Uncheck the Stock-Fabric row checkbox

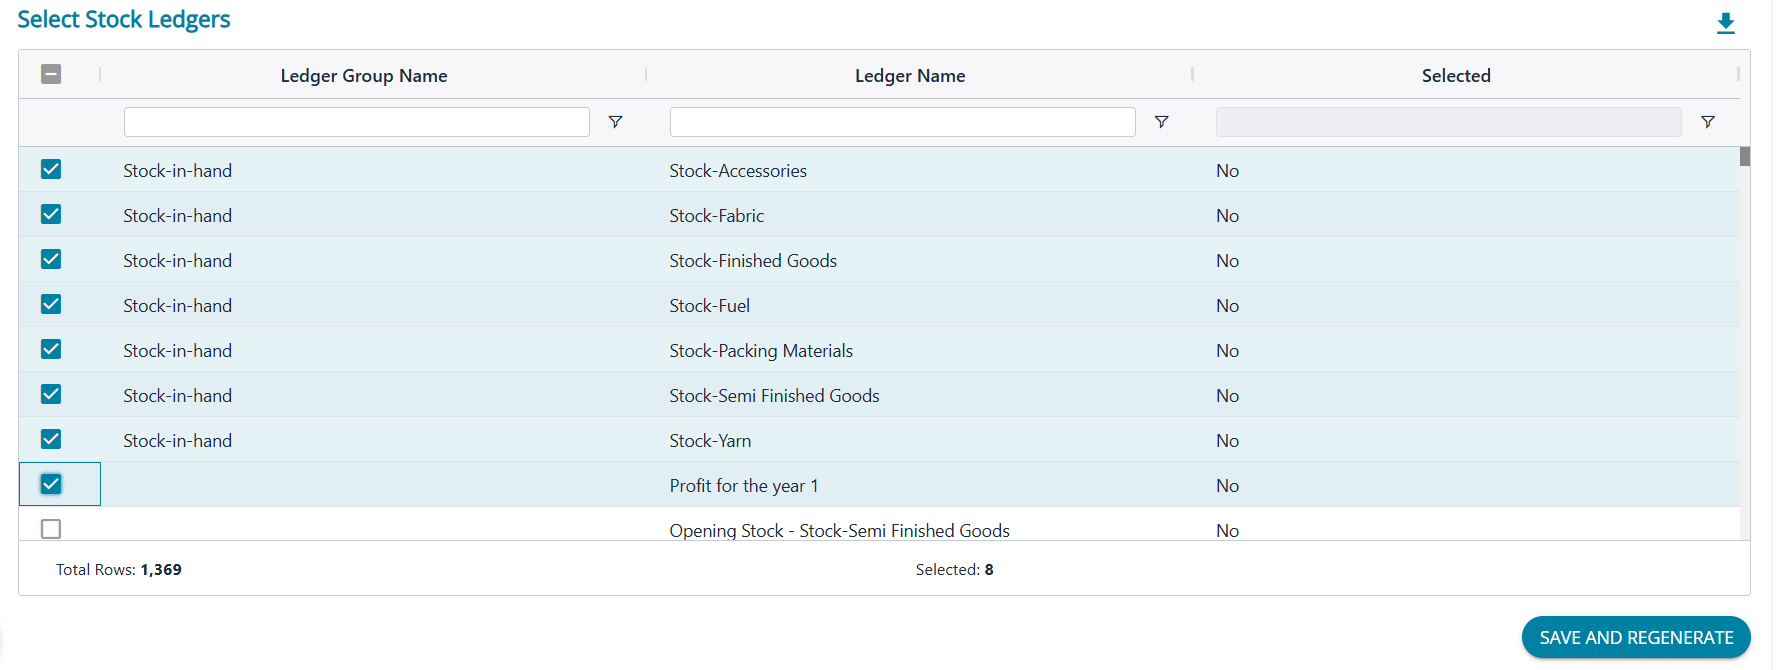(51, 215)
